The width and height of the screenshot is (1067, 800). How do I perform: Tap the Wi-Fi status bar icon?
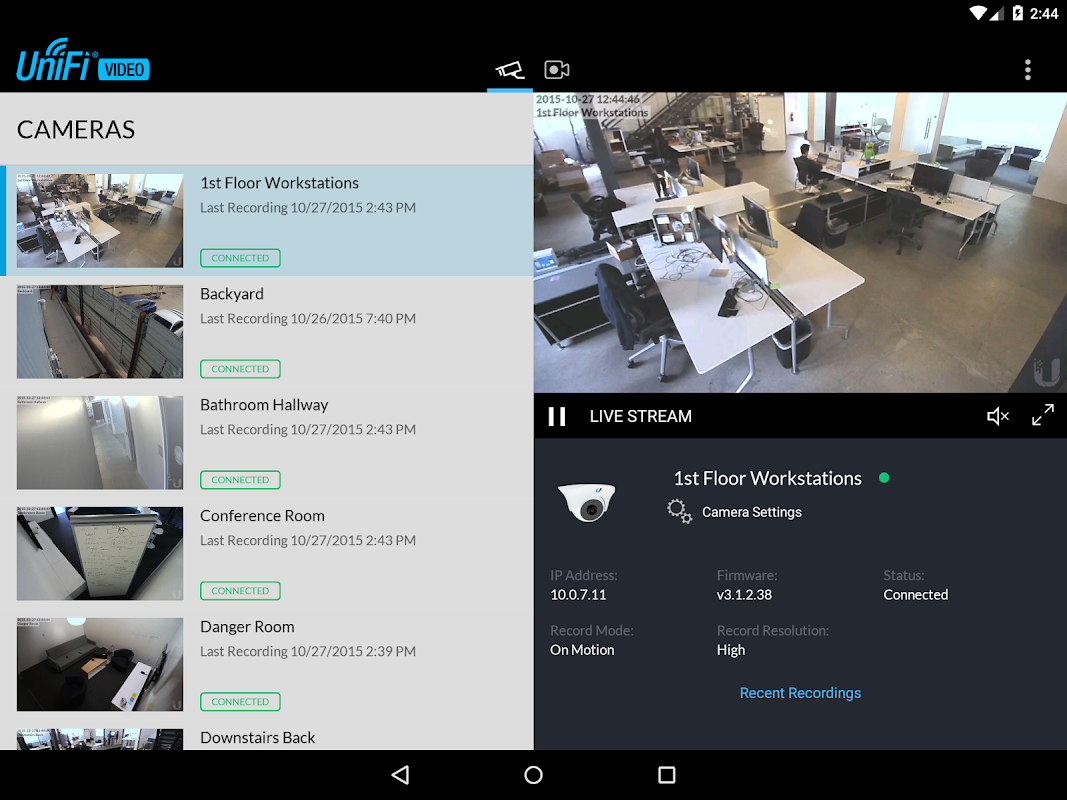(x=978, y=13)
